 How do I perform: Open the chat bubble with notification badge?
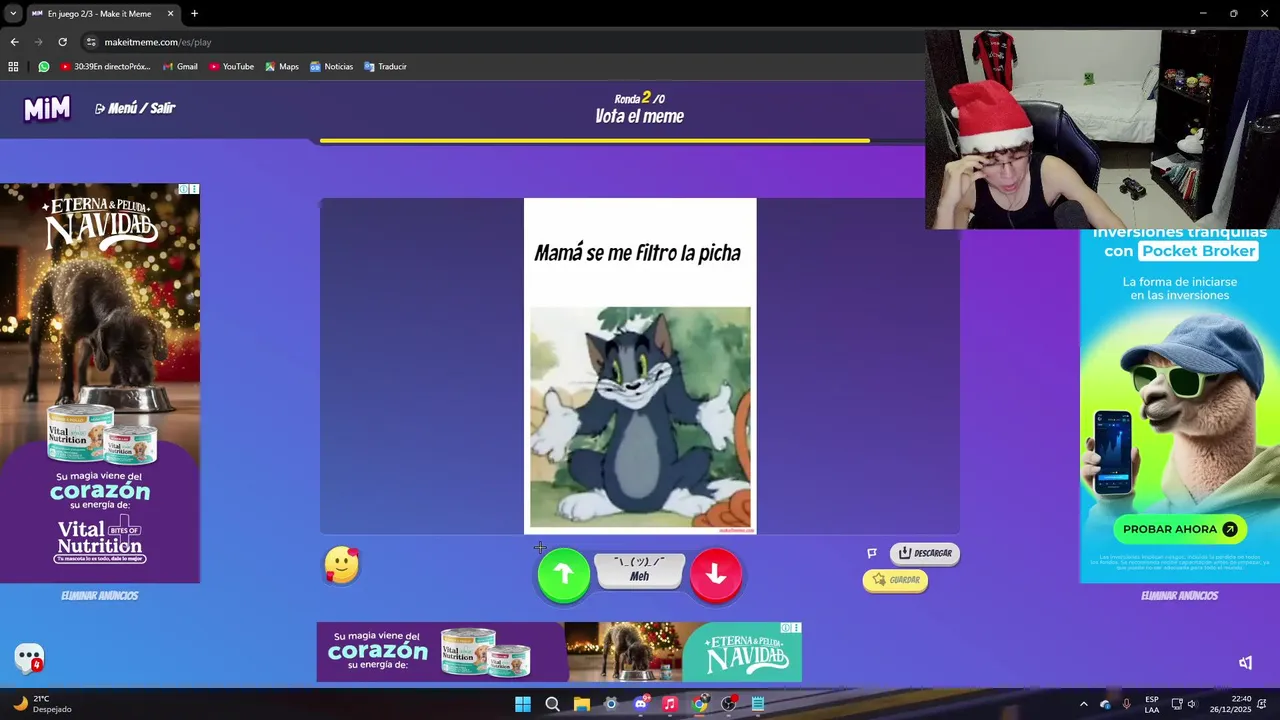click(29, 658)
